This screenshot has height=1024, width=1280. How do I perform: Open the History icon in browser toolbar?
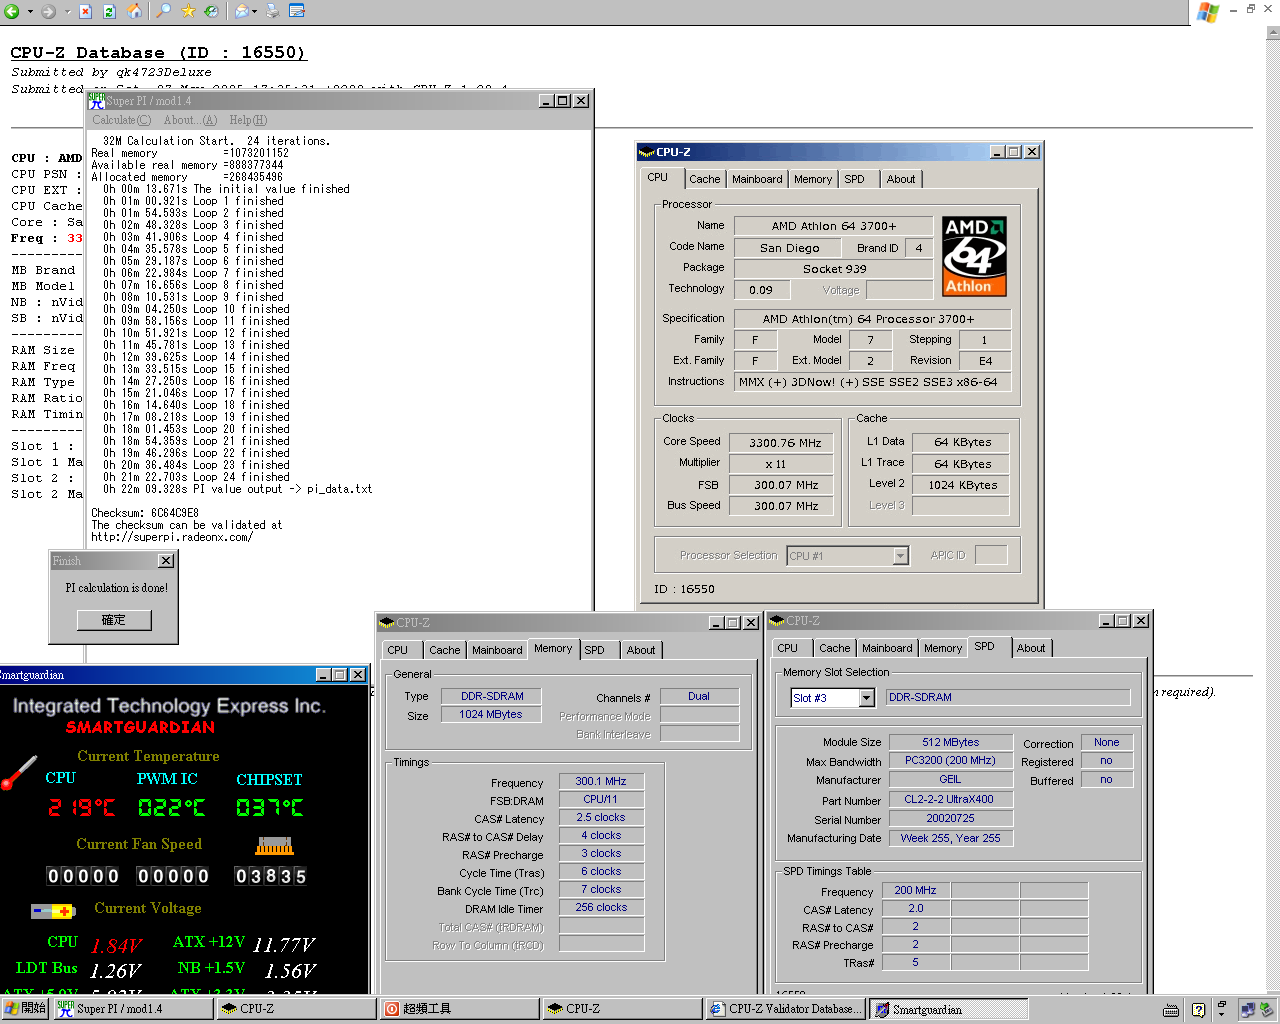211,11
